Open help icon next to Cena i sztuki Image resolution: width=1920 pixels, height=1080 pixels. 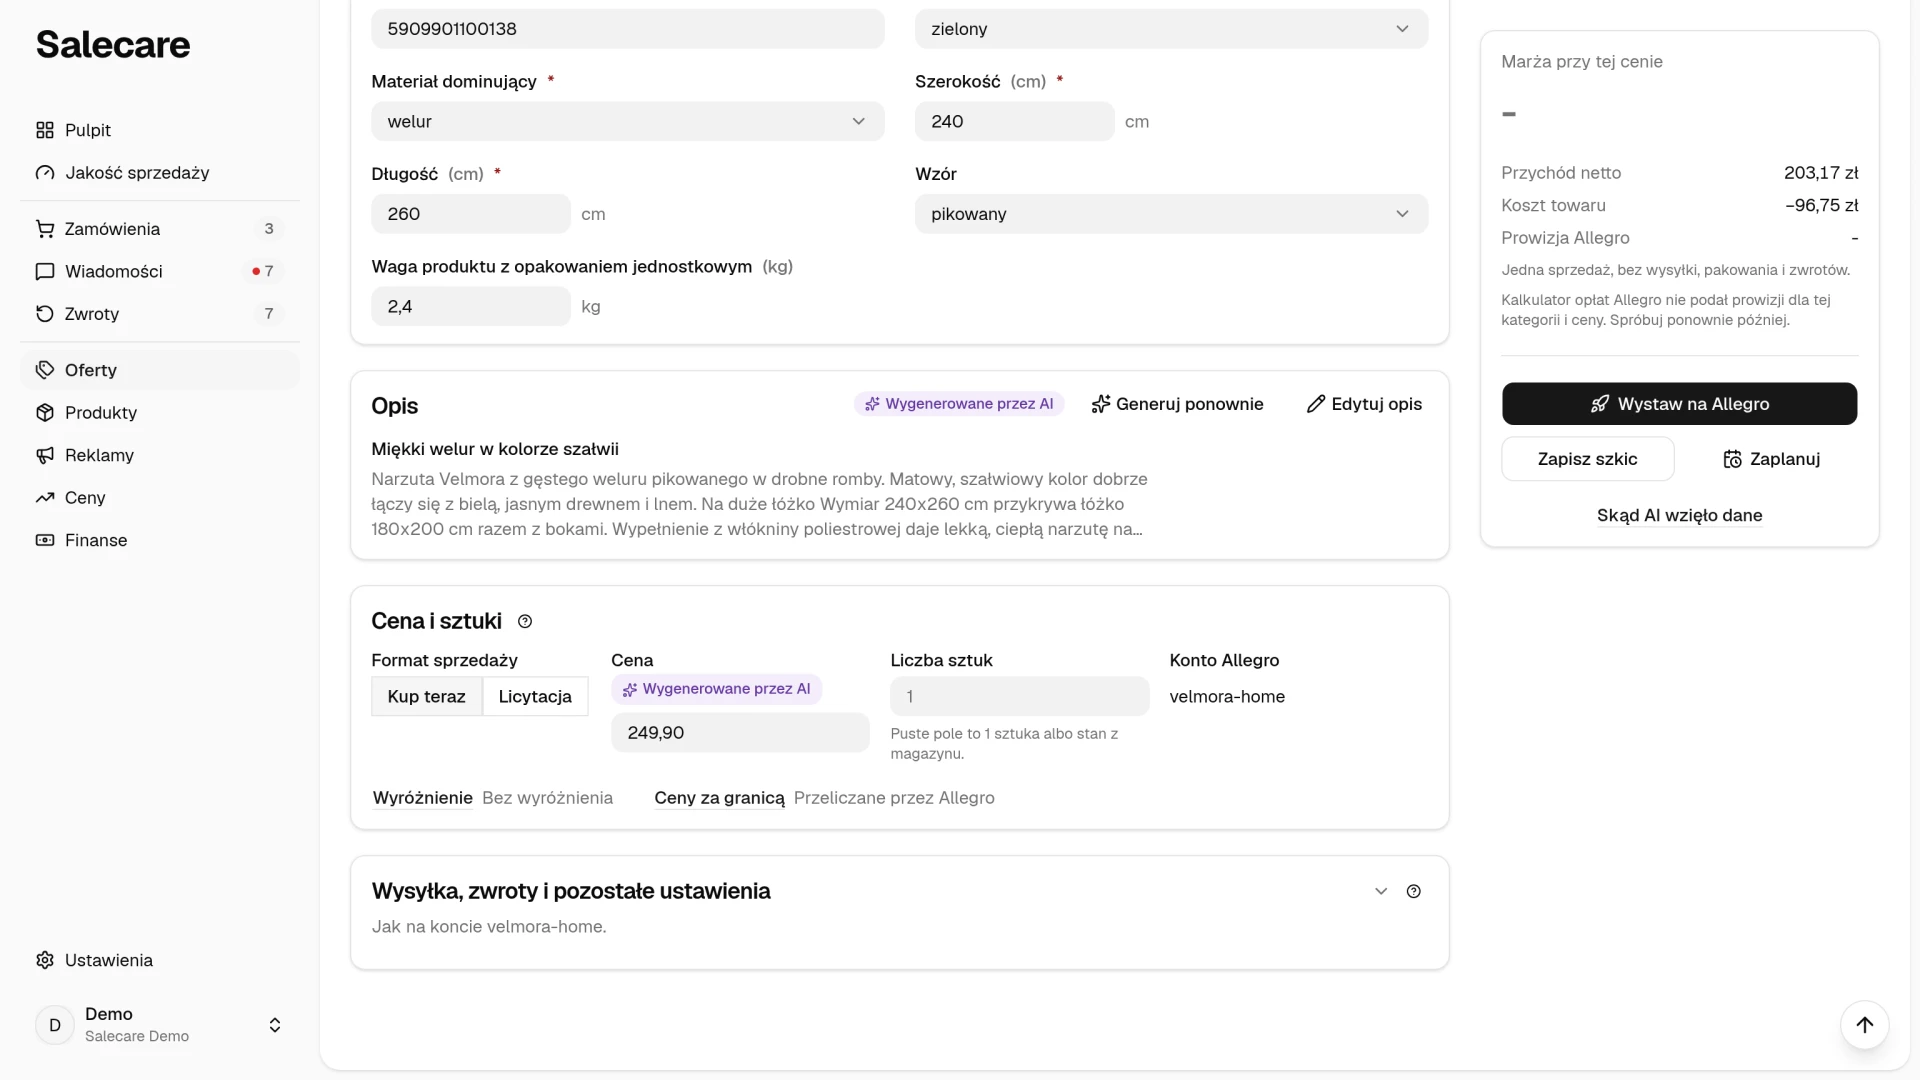point(525,622)
